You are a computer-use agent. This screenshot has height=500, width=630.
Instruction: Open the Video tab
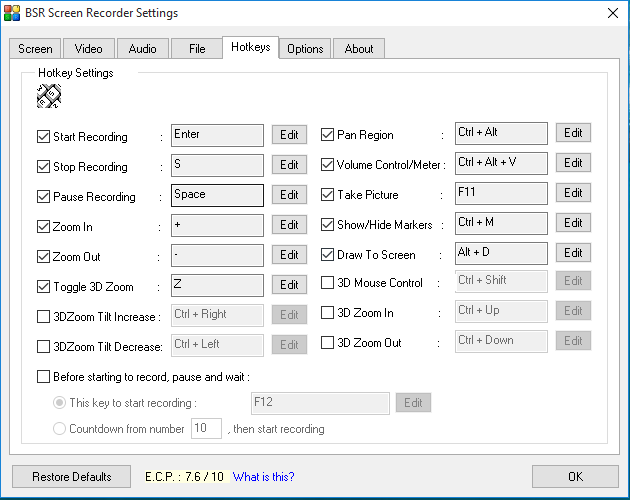89,49
